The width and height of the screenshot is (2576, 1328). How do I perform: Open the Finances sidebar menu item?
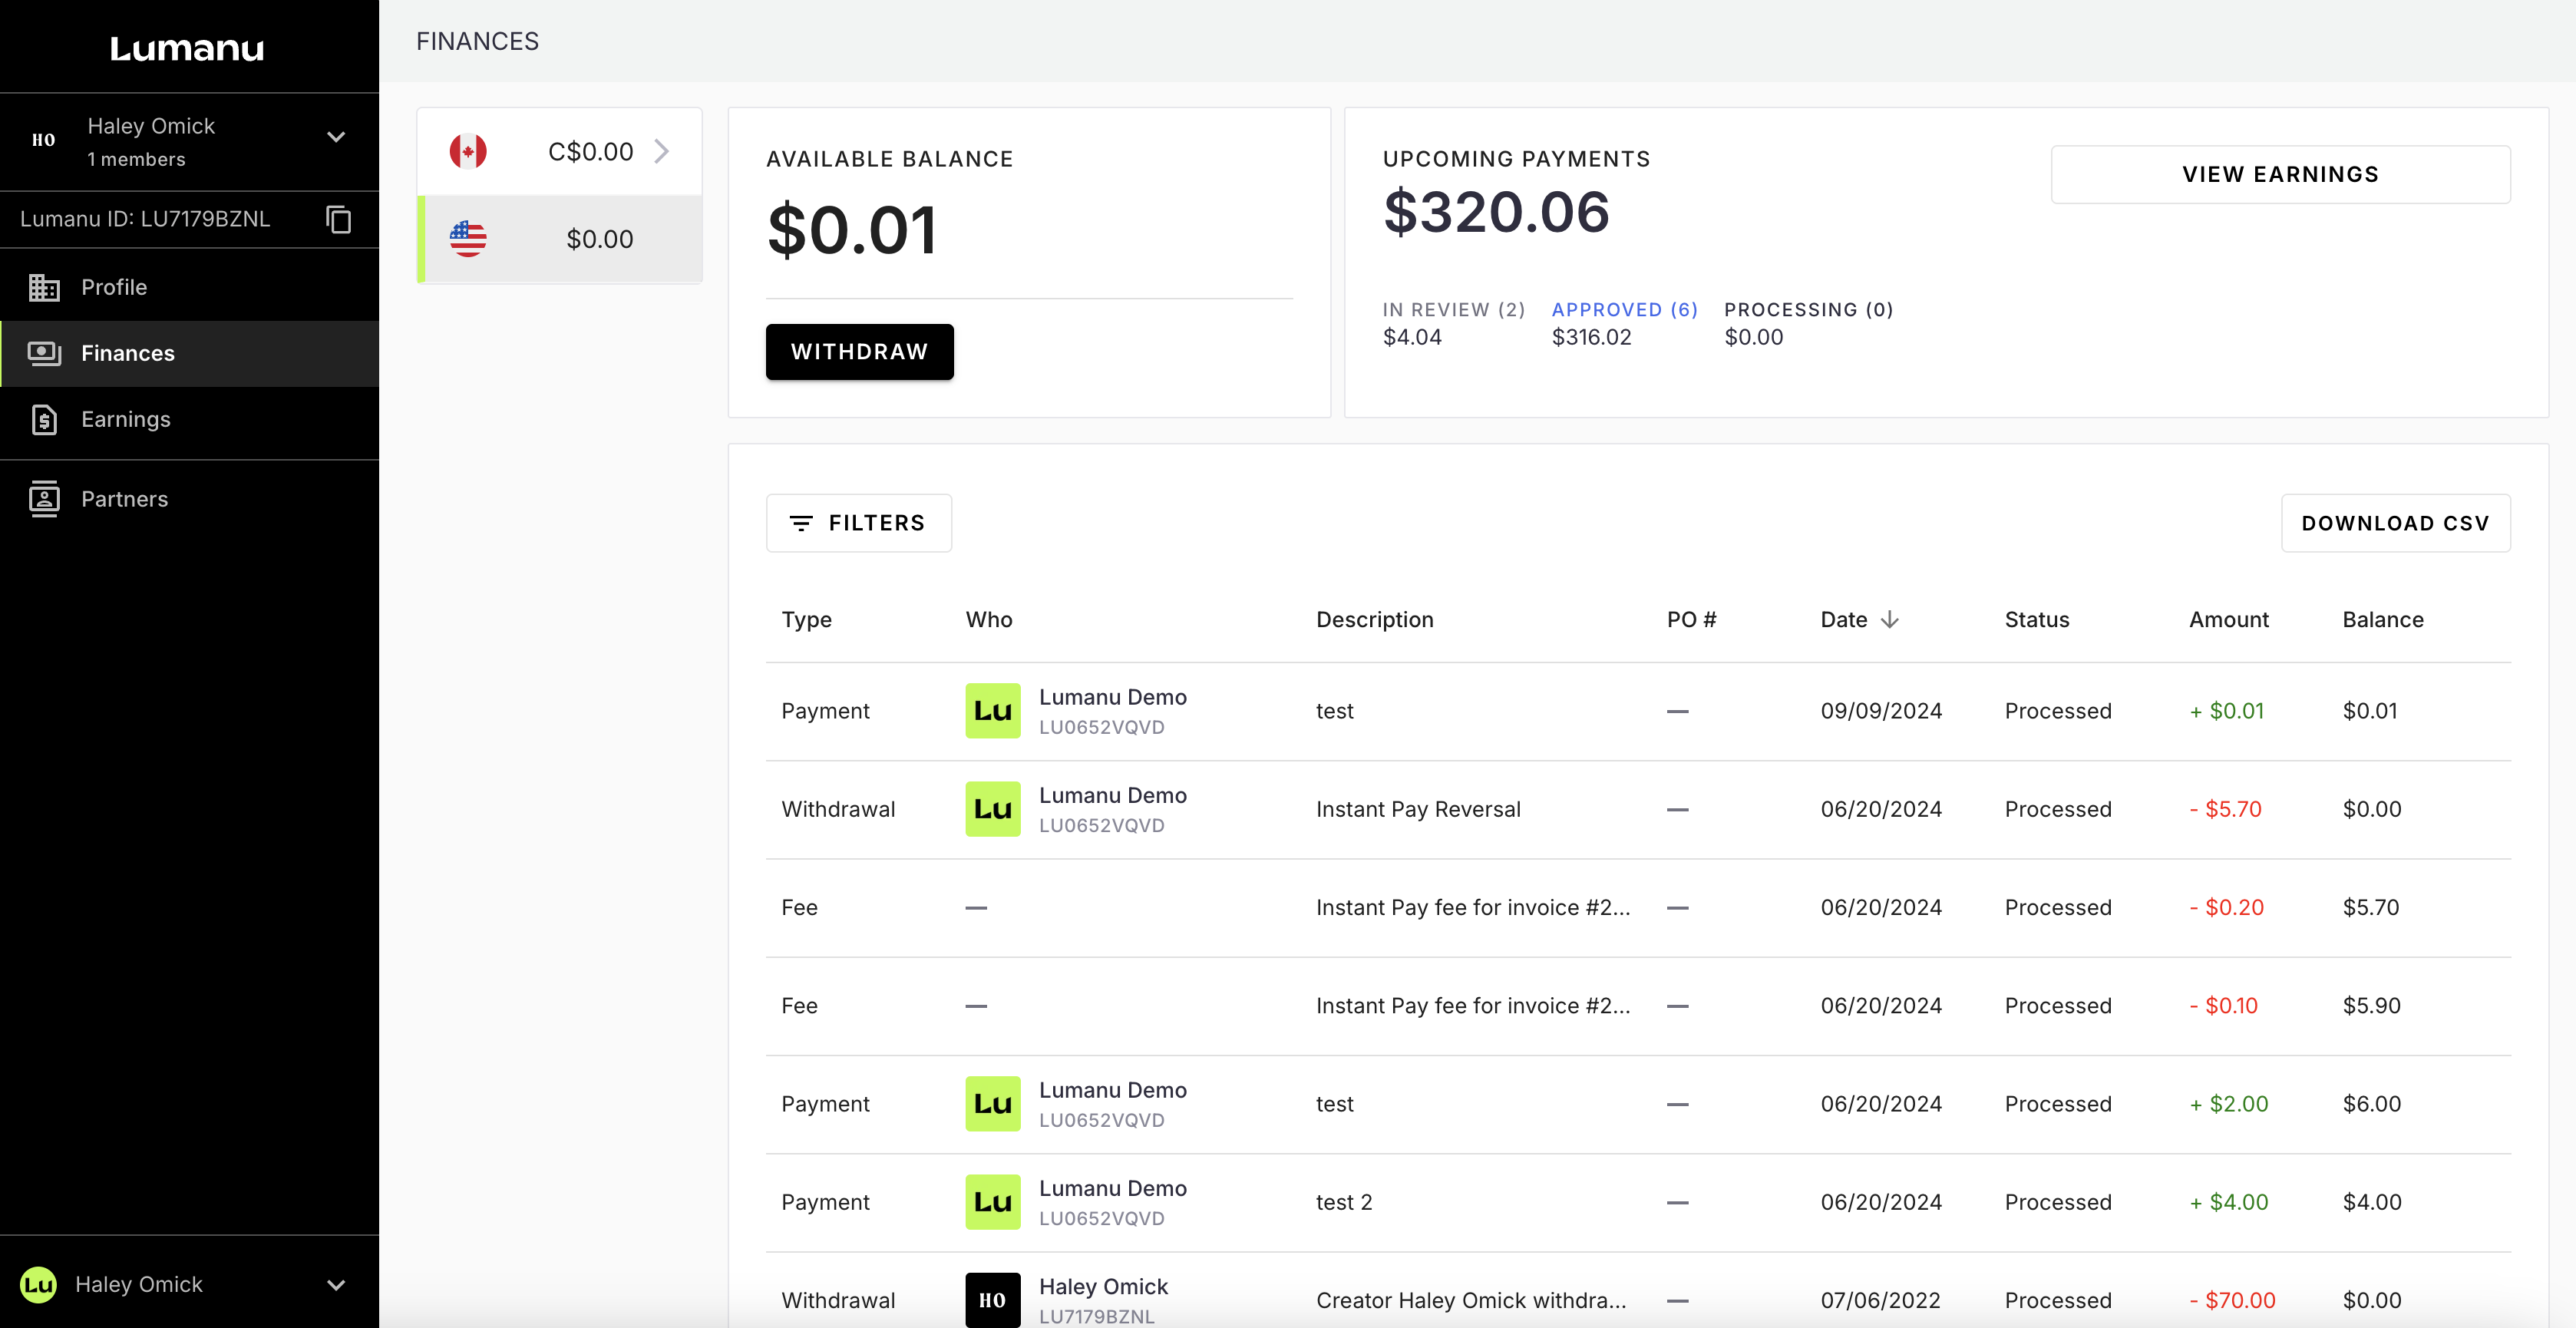coord(128,353)
